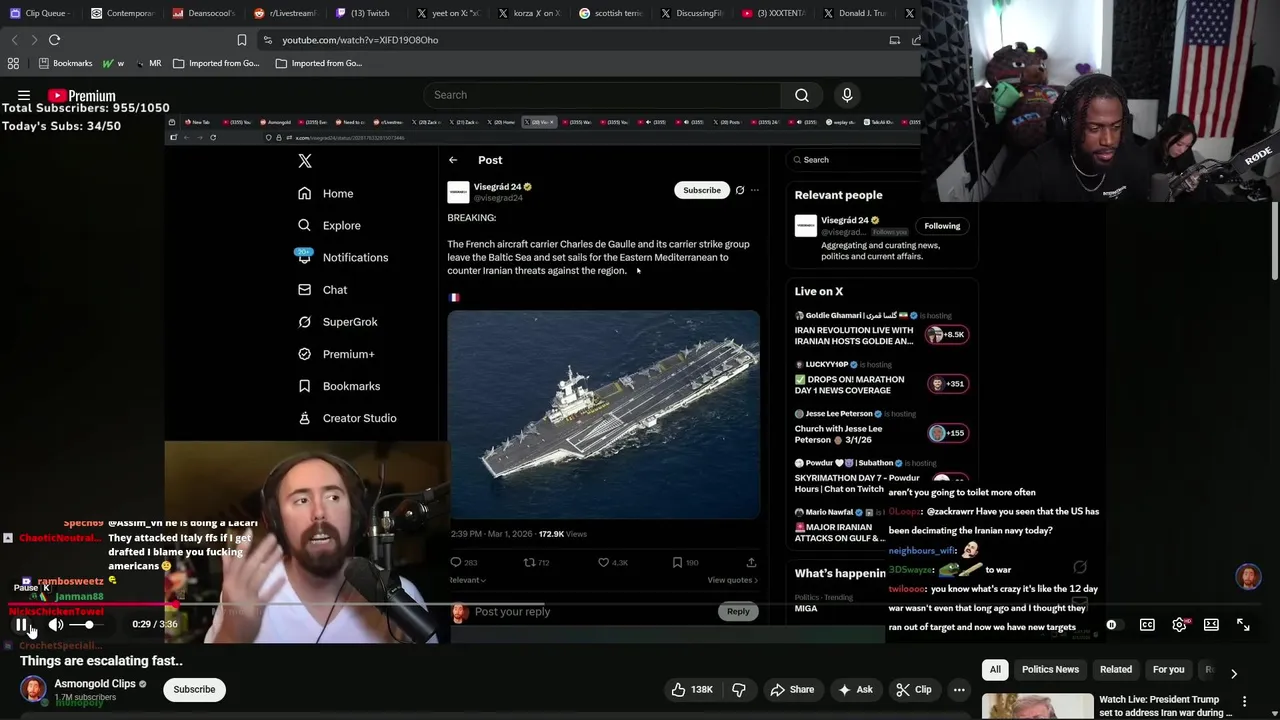1280x720 pixels.
Task: Click Premium+ nav item inside video
Action: tap(336, 354)
